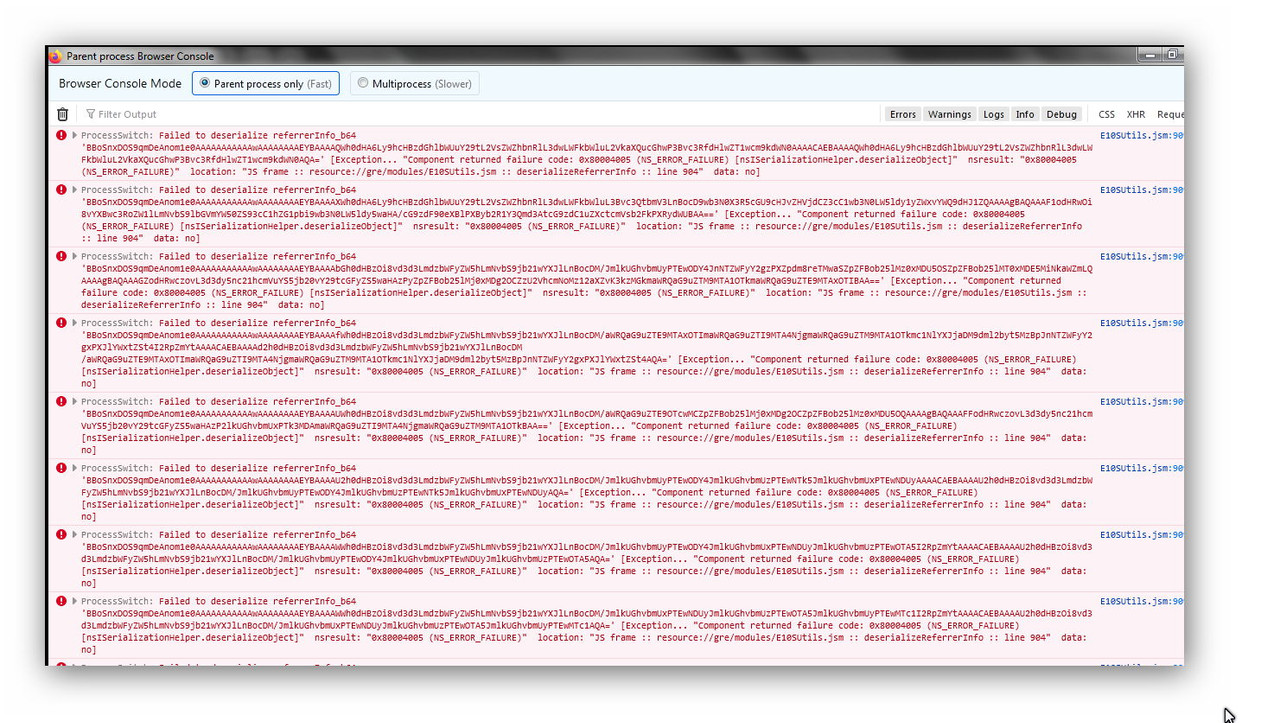Click the Browser Console Mode label
The image size is (1280, 723).
[120, 84]
